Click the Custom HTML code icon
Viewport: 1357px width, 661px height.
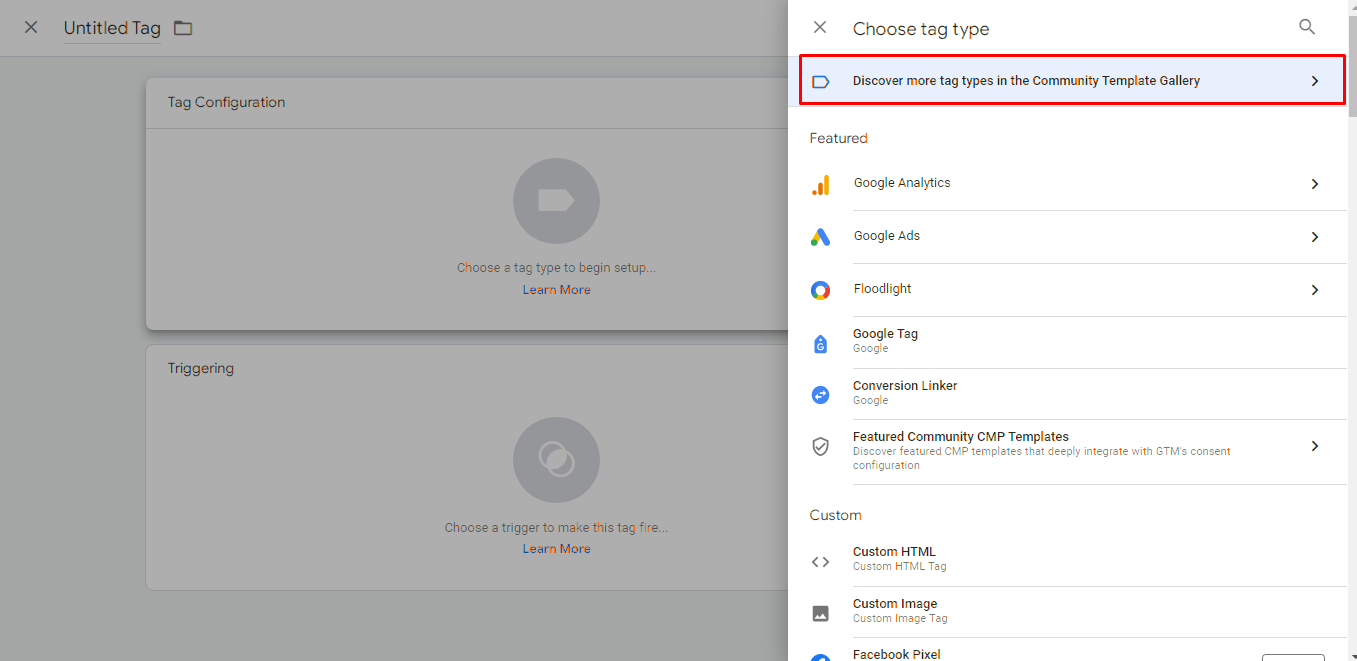[x=820, y=562]
